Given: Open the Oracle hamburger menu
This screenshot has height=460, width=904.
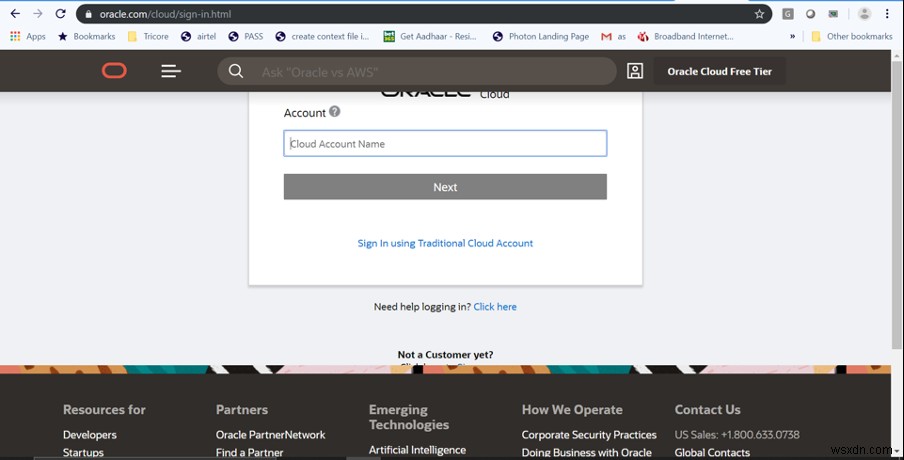Looking at the screenshot, I should pos(171,71).
